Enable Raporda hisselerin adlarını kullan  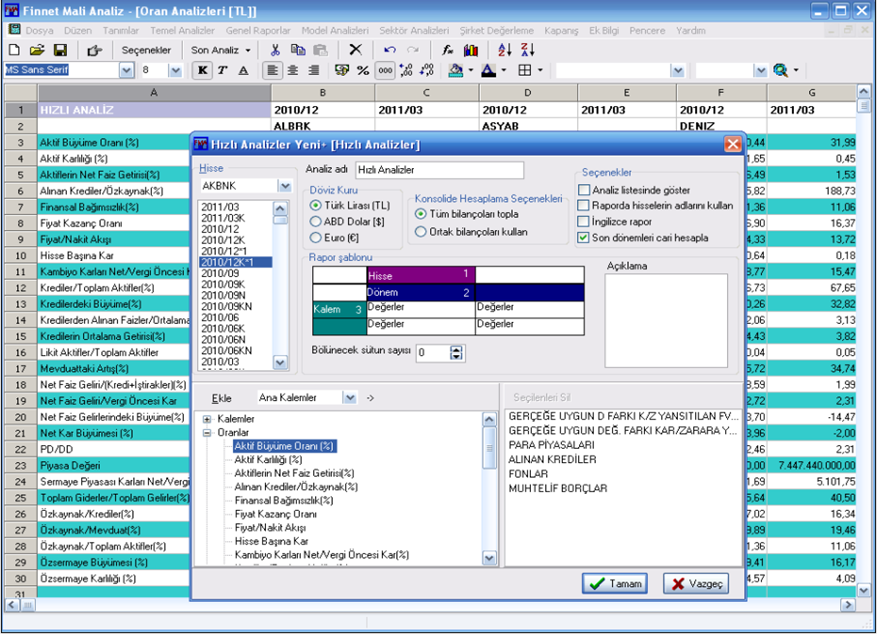pyautogui.click(x=584, y=206)
